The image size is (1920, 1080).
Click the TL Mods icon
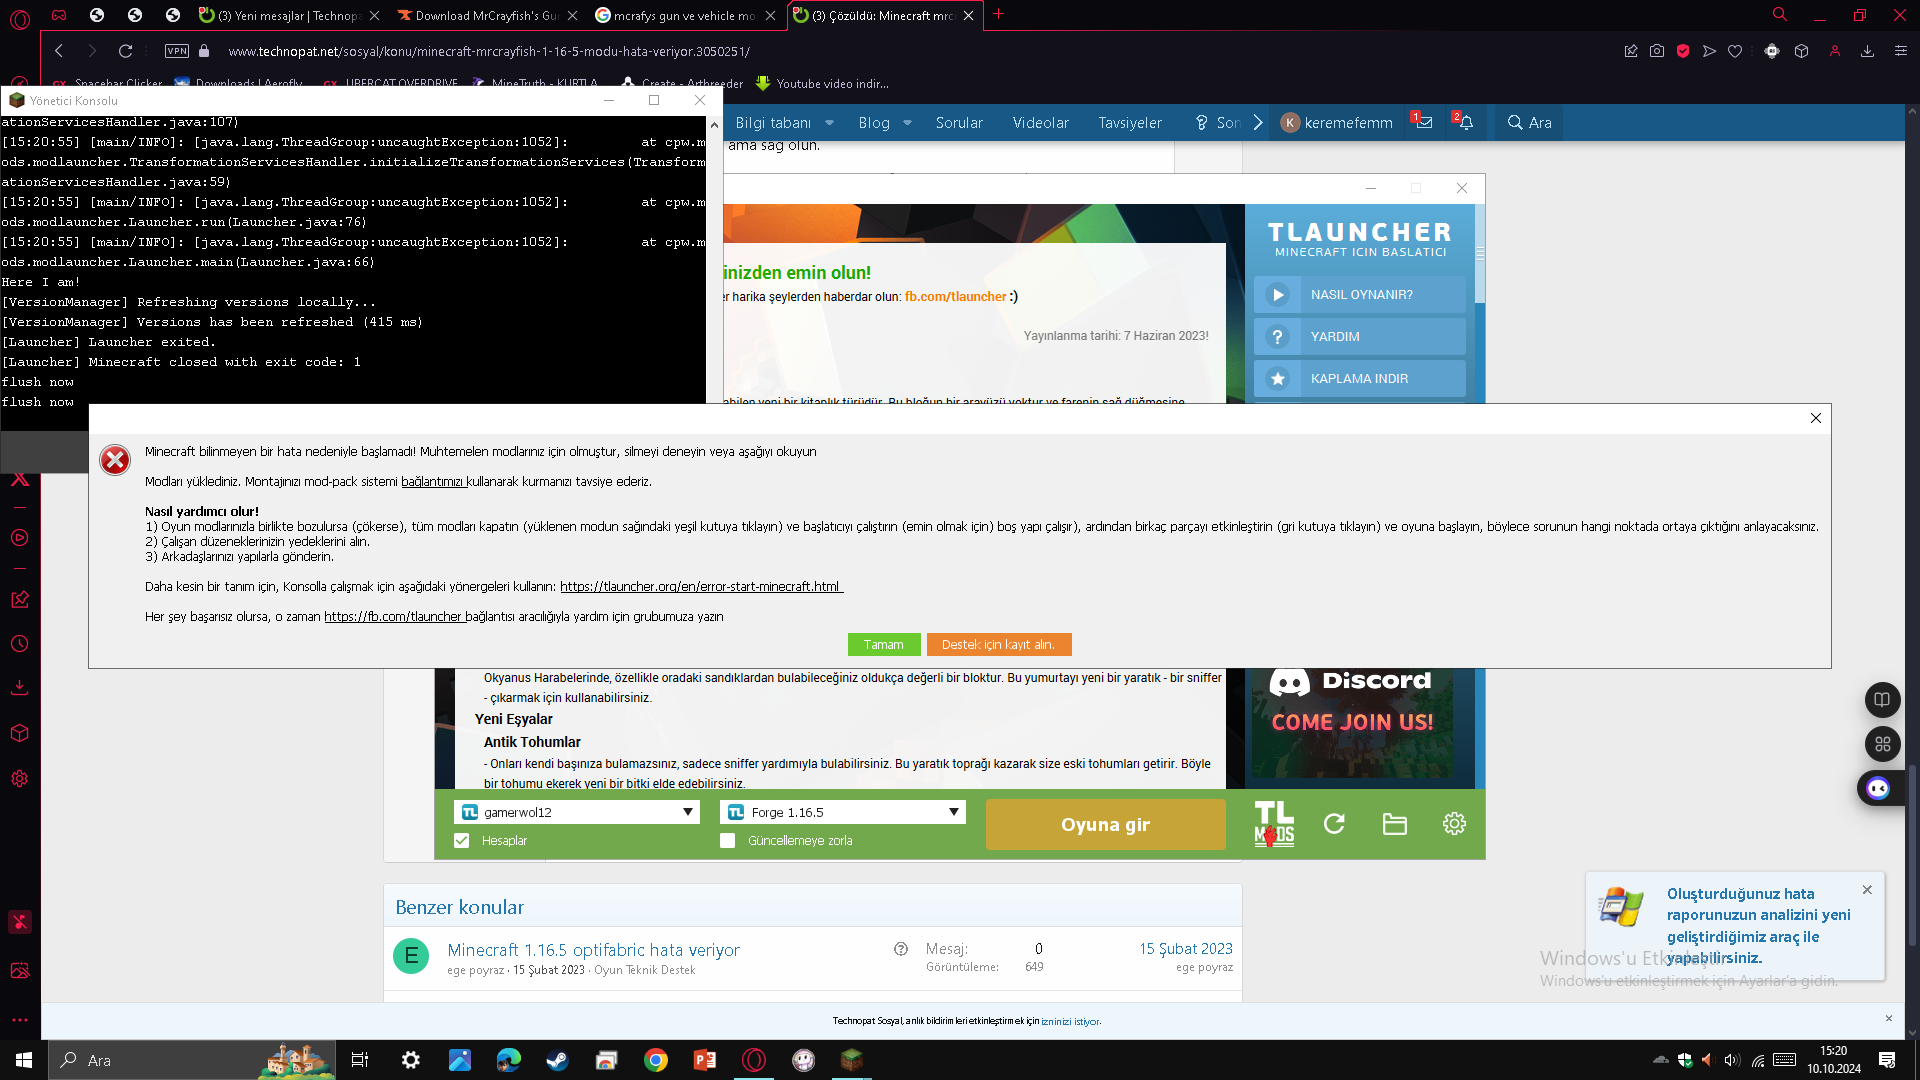[x=1274, y=824]
